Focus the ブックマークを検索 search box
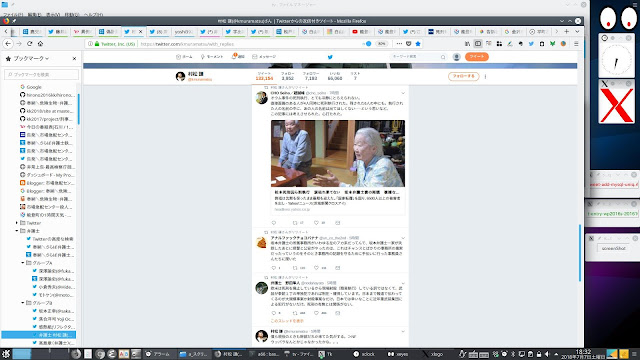640x360 pixels. [41, 74]
